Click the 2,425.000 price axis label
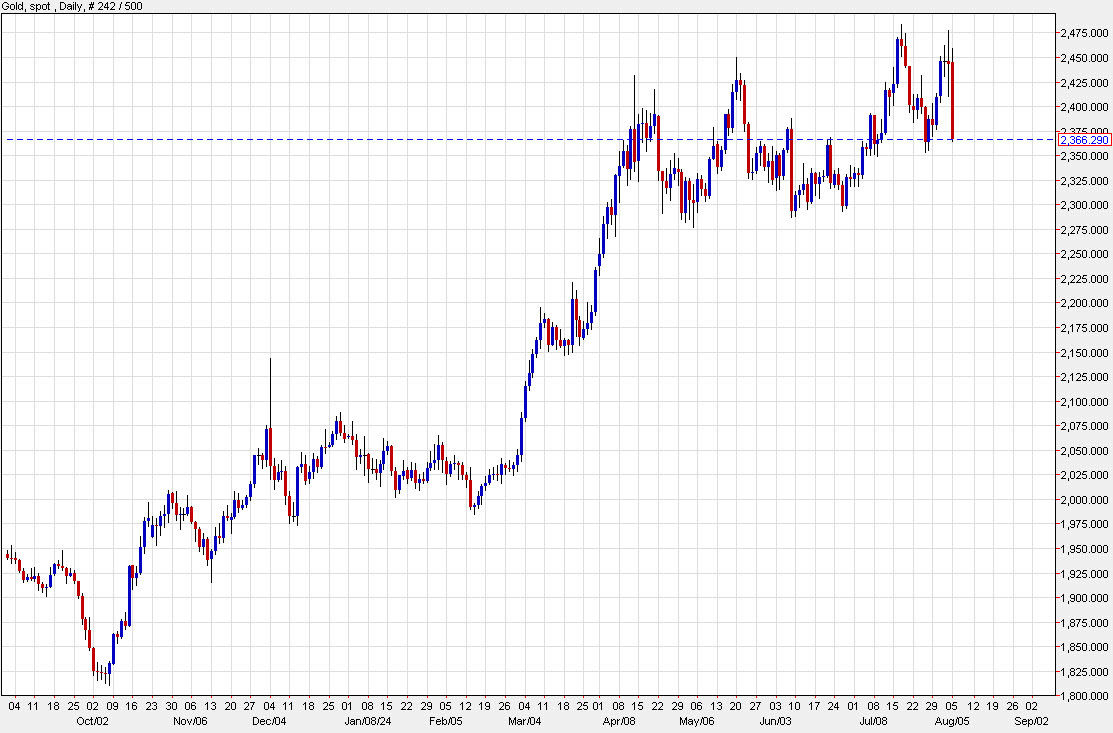Viewport: 1113px width, 733px height. tap(1084, 83)
